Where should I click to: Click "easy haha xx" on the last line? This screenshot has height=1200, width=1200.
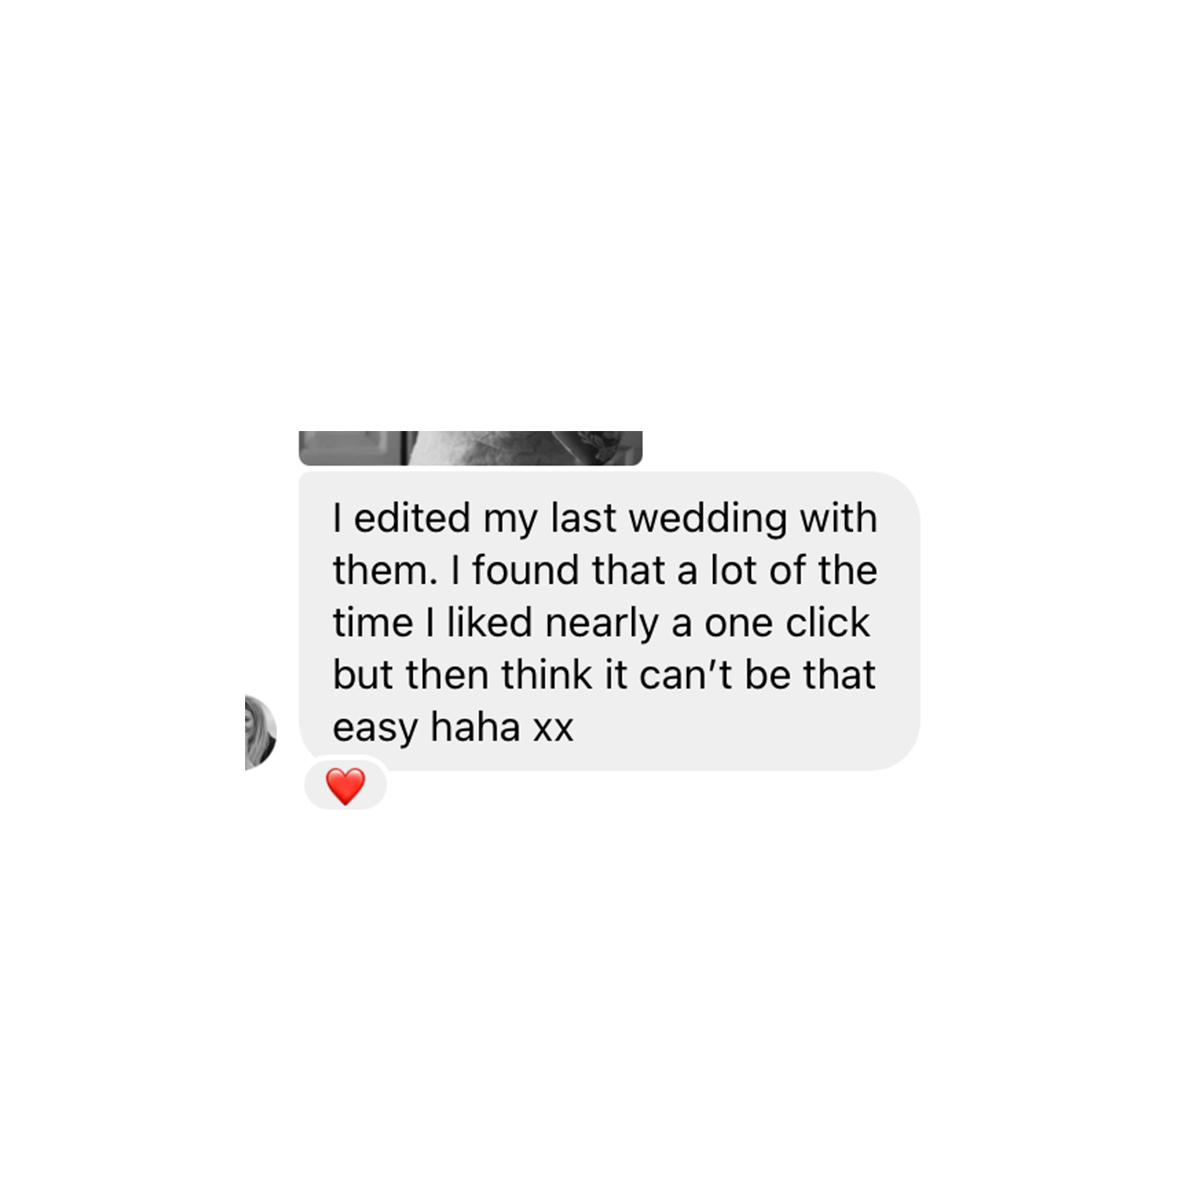453,728
